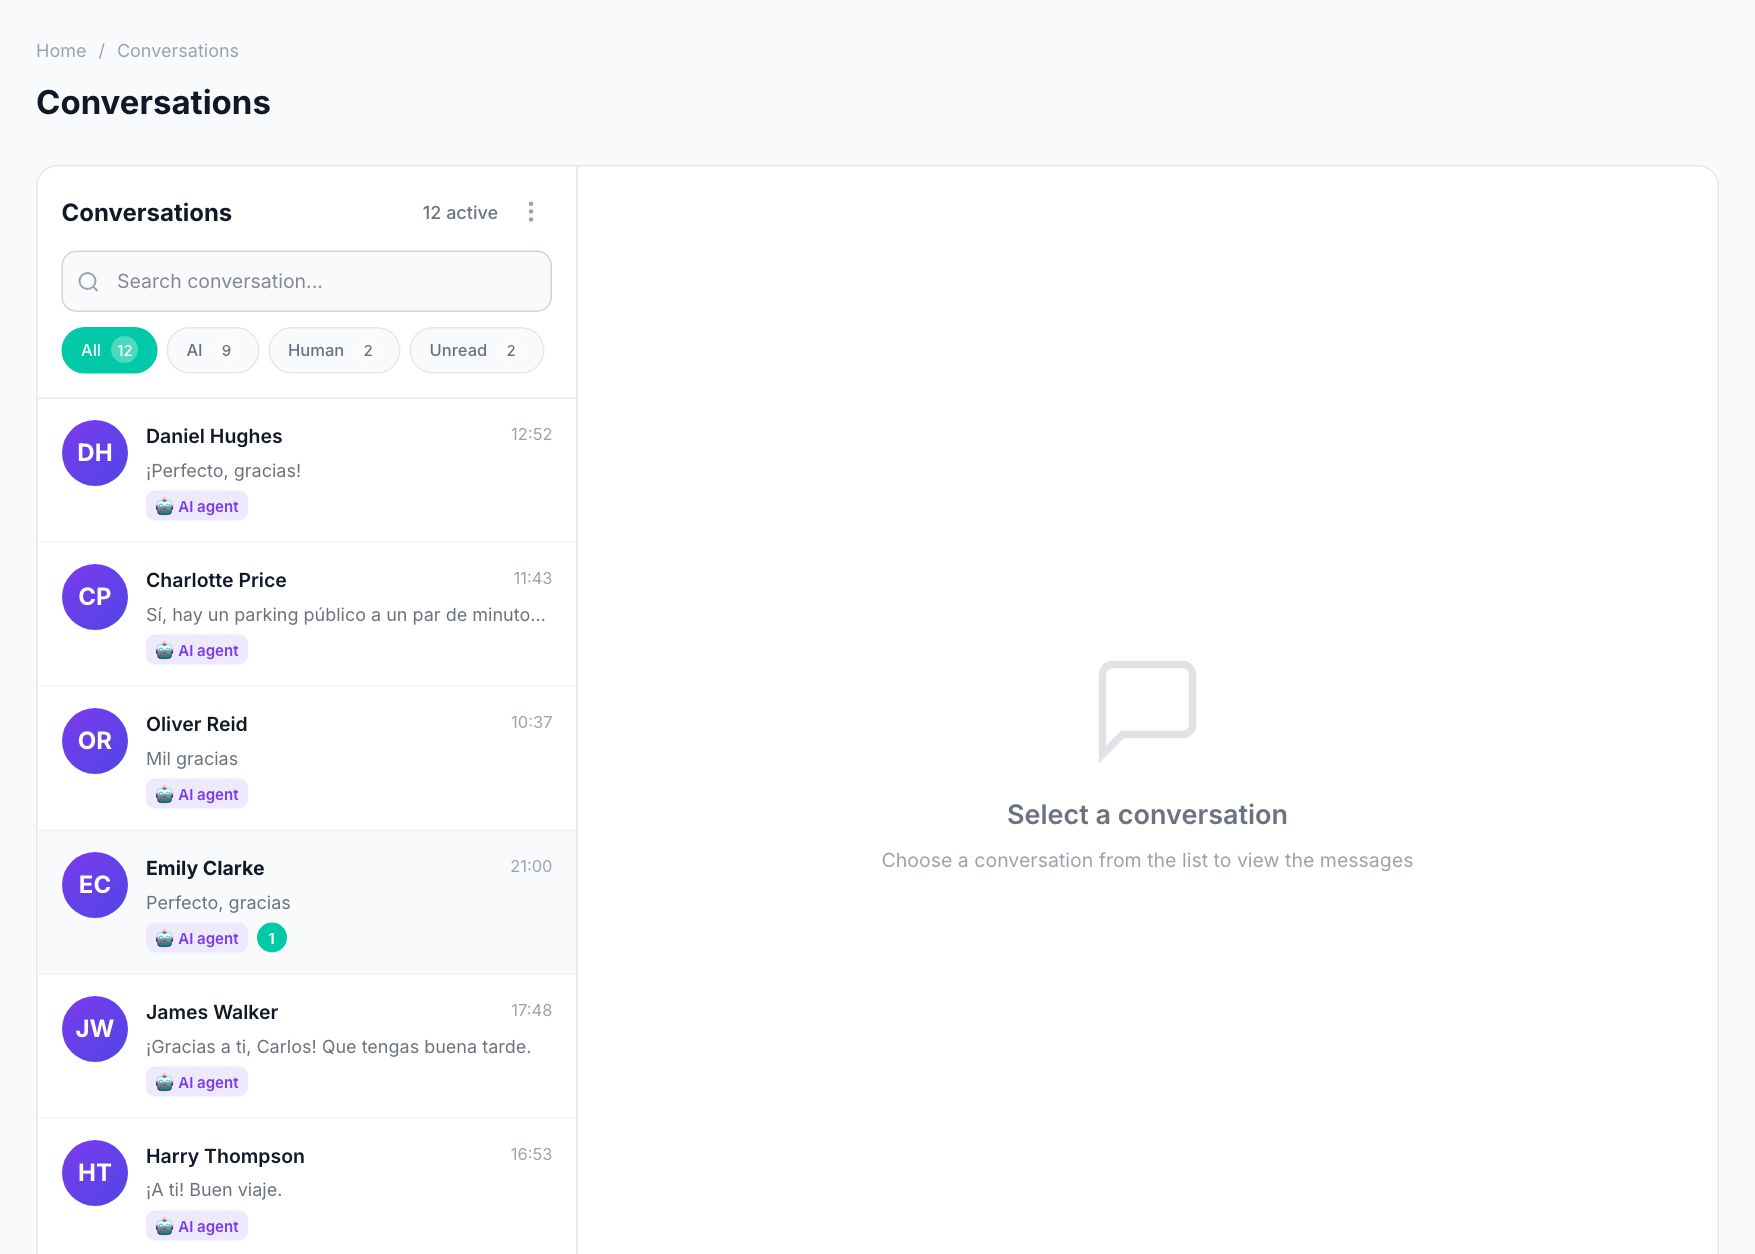Click the 16:53 timestamp
This screenshot has width=1755, height=1254.
[531, 1154]
